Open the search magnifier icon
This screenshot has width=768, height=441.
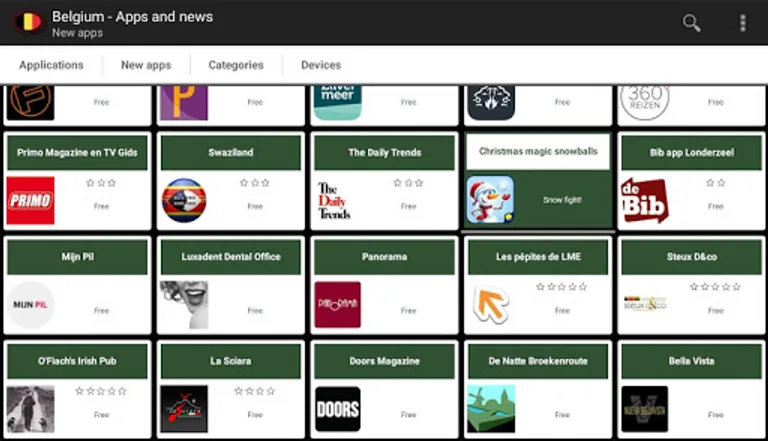tap(691, 23)
